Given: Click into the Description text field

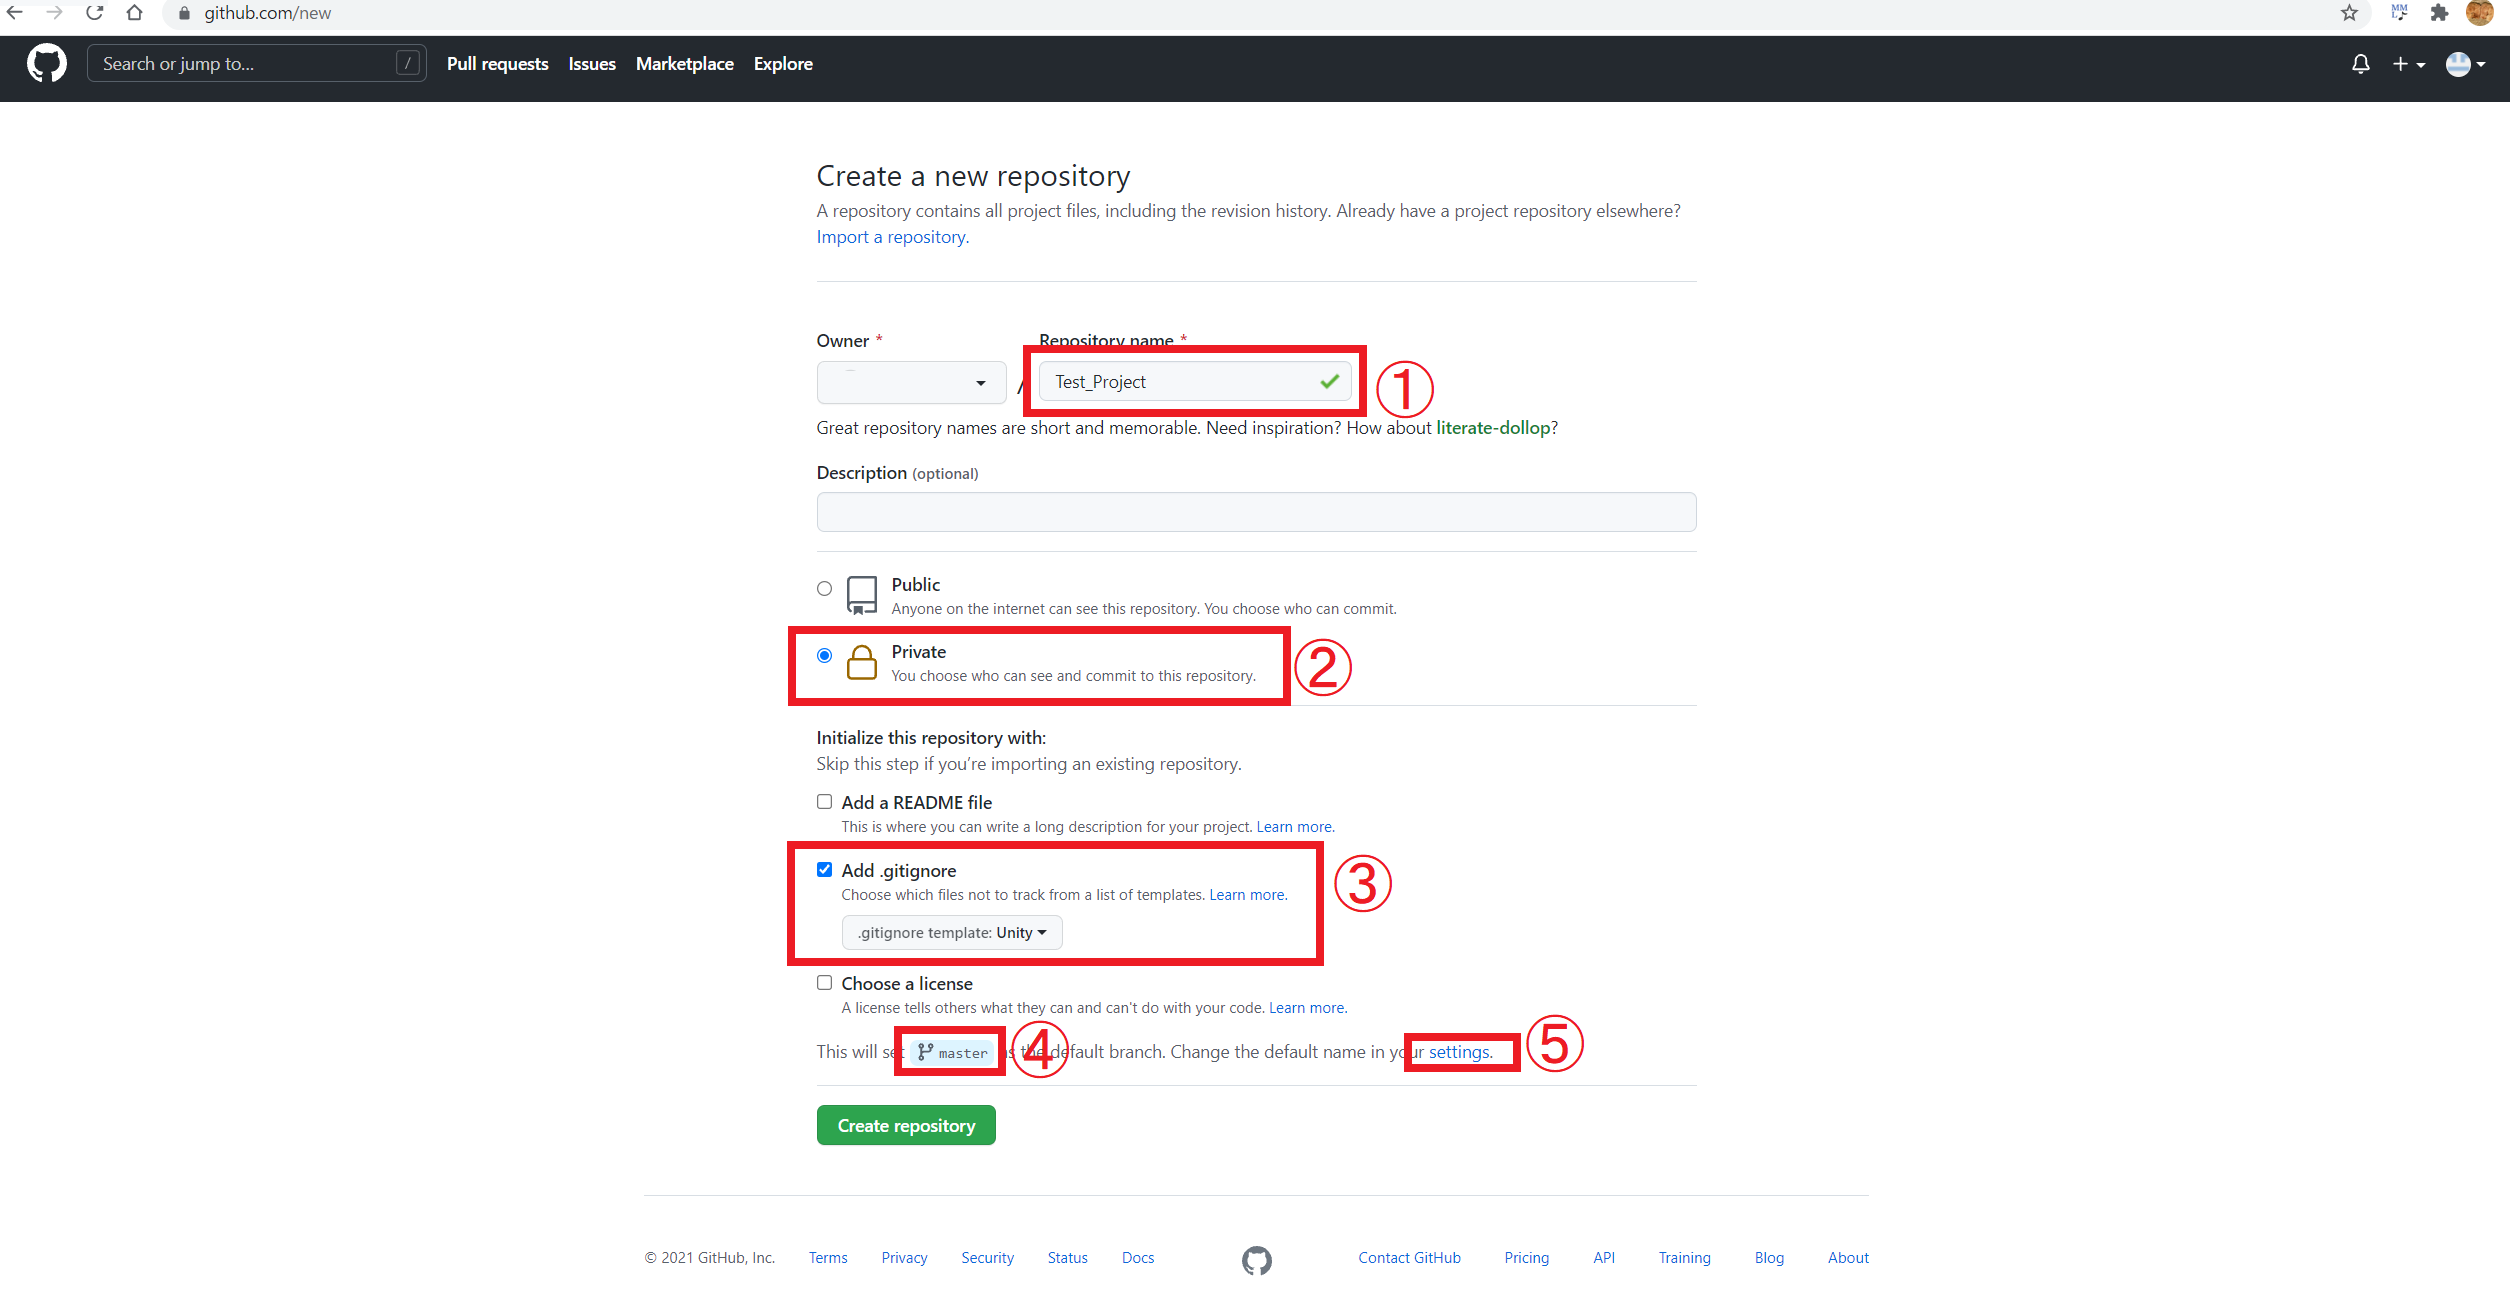Looking at the screenshot, I should point(1255,512).
